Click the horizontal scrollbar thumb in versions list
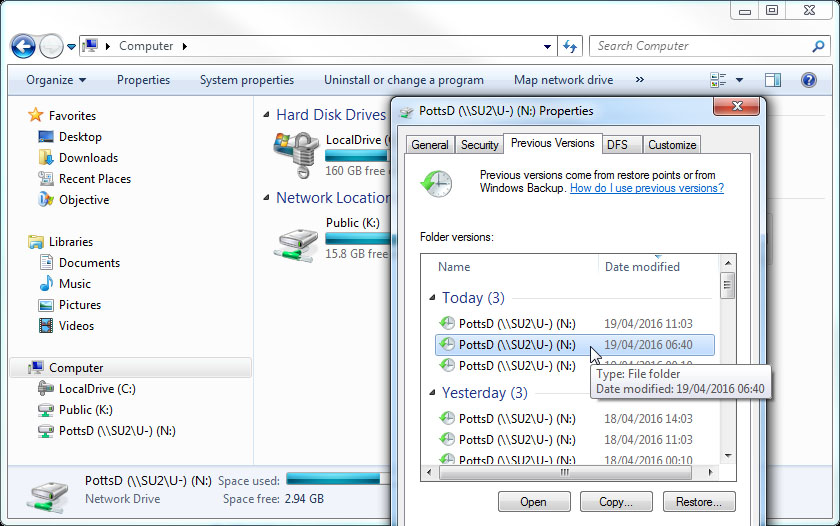Viewport: 840px width, 526px height. 565,472
